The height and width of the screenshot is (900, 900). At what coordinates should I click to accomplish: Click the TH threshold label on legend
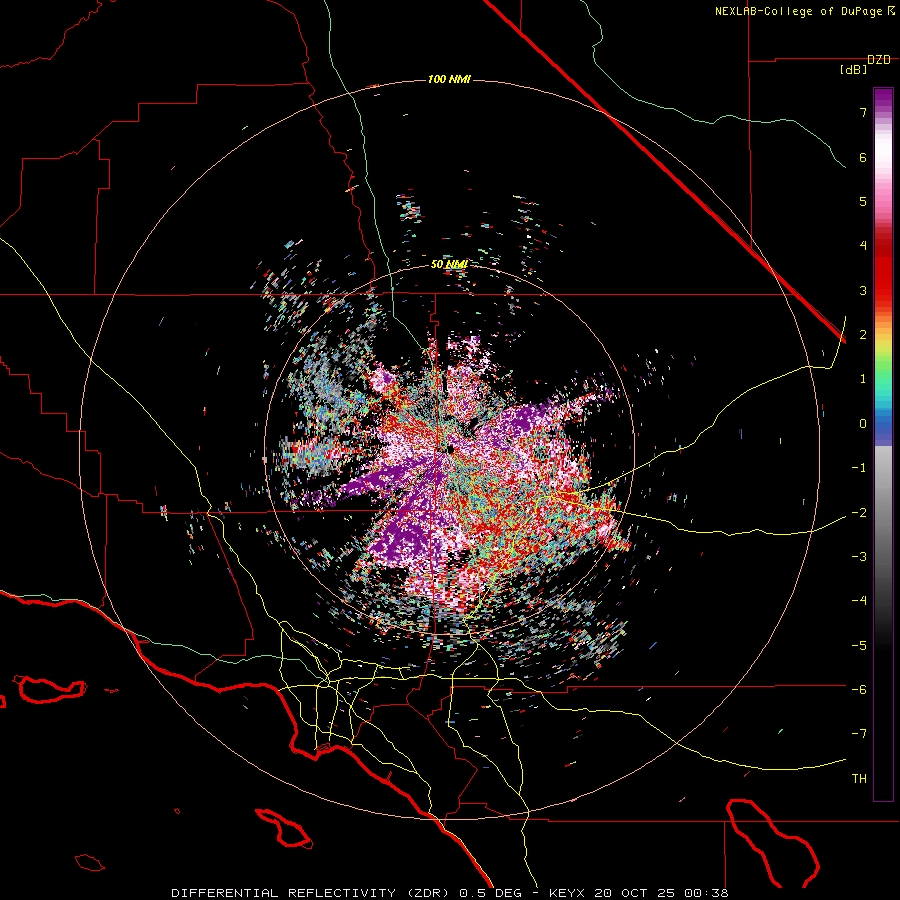[859, 778]
